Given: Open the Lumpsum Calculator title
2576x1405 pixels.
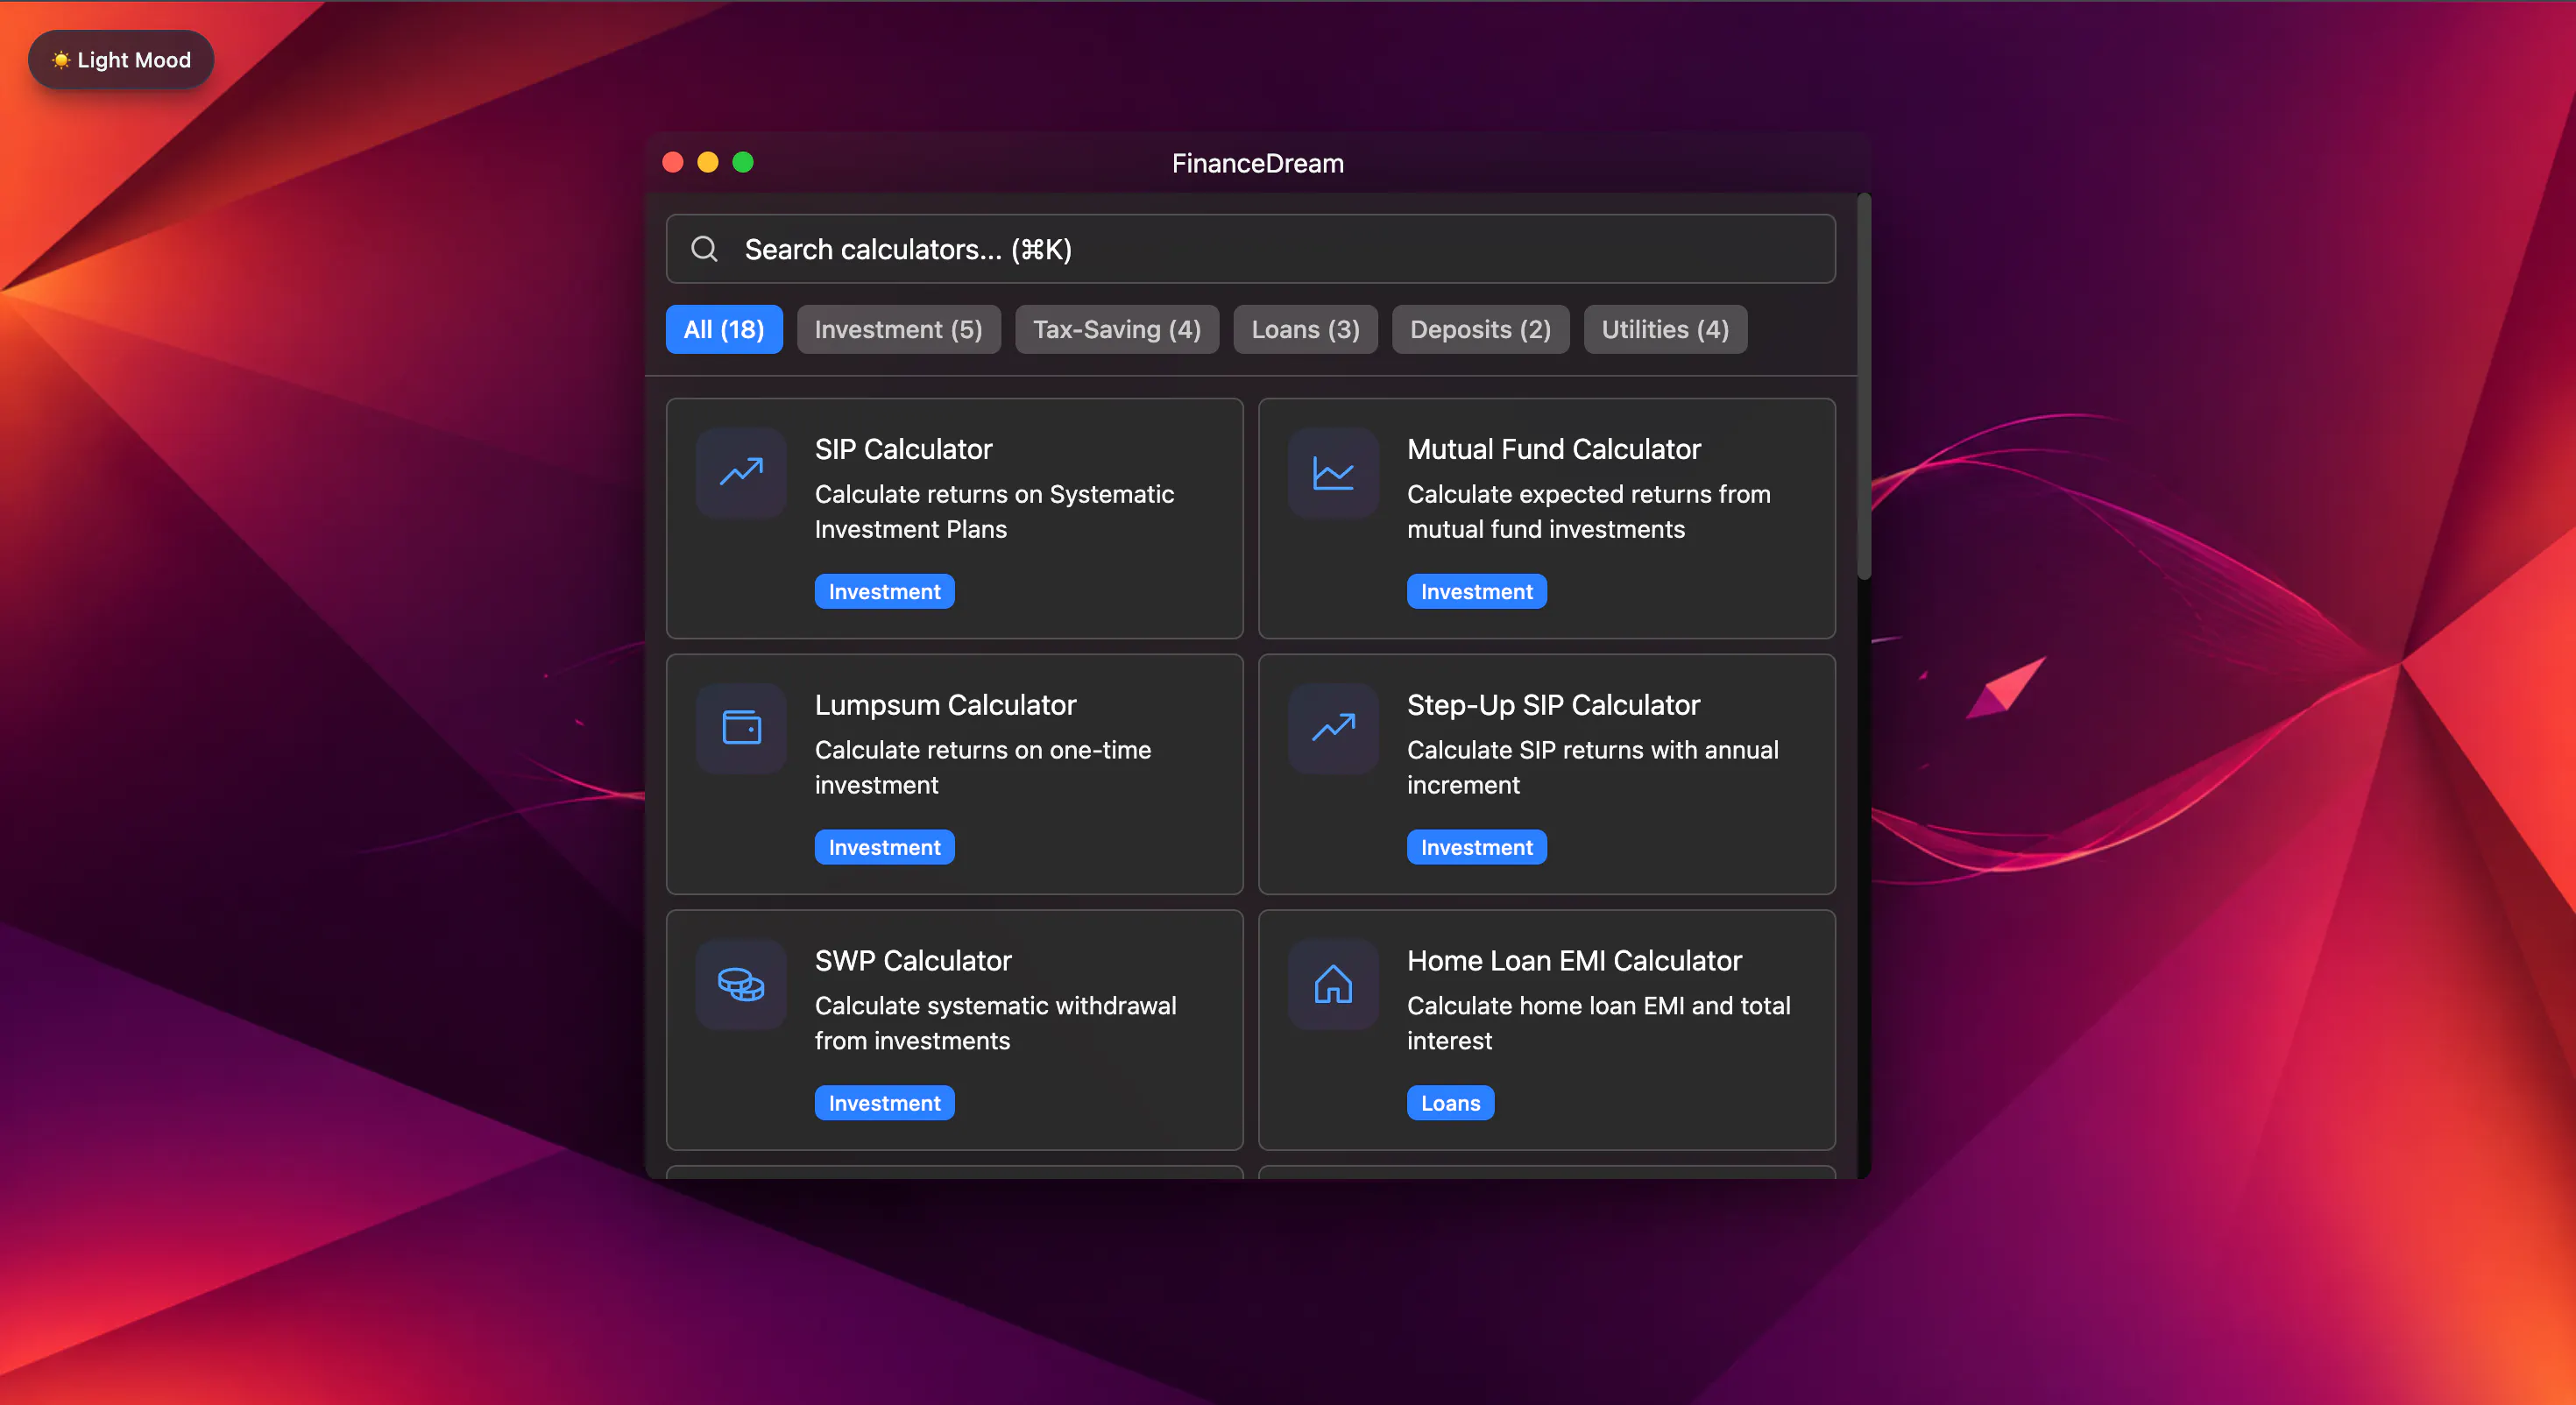Looking at the screenshot, I should click(945, 705).
